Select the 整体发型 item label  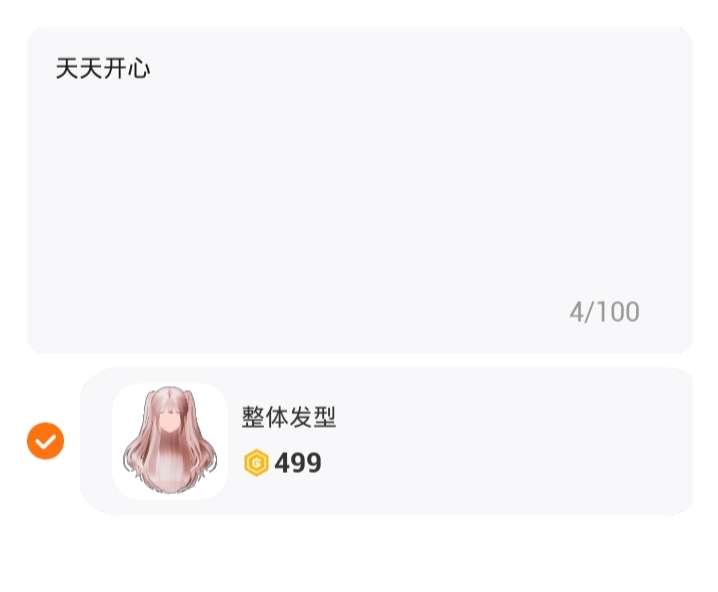click(289, 417)
